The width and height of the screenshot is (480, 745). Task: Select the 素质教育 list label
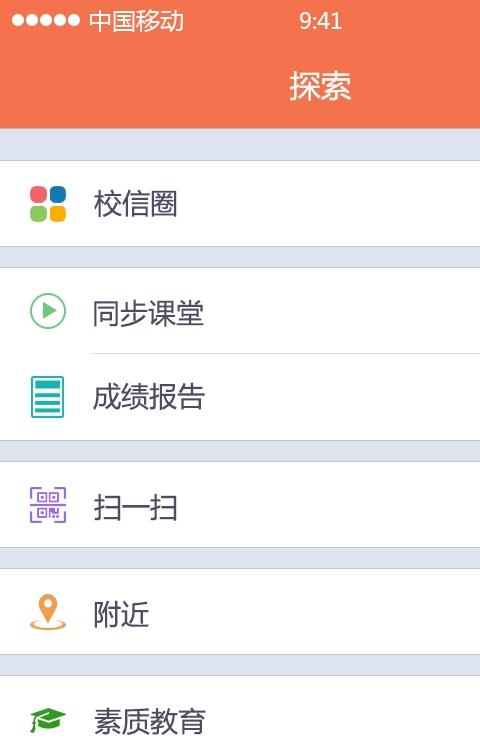point(150,721)
